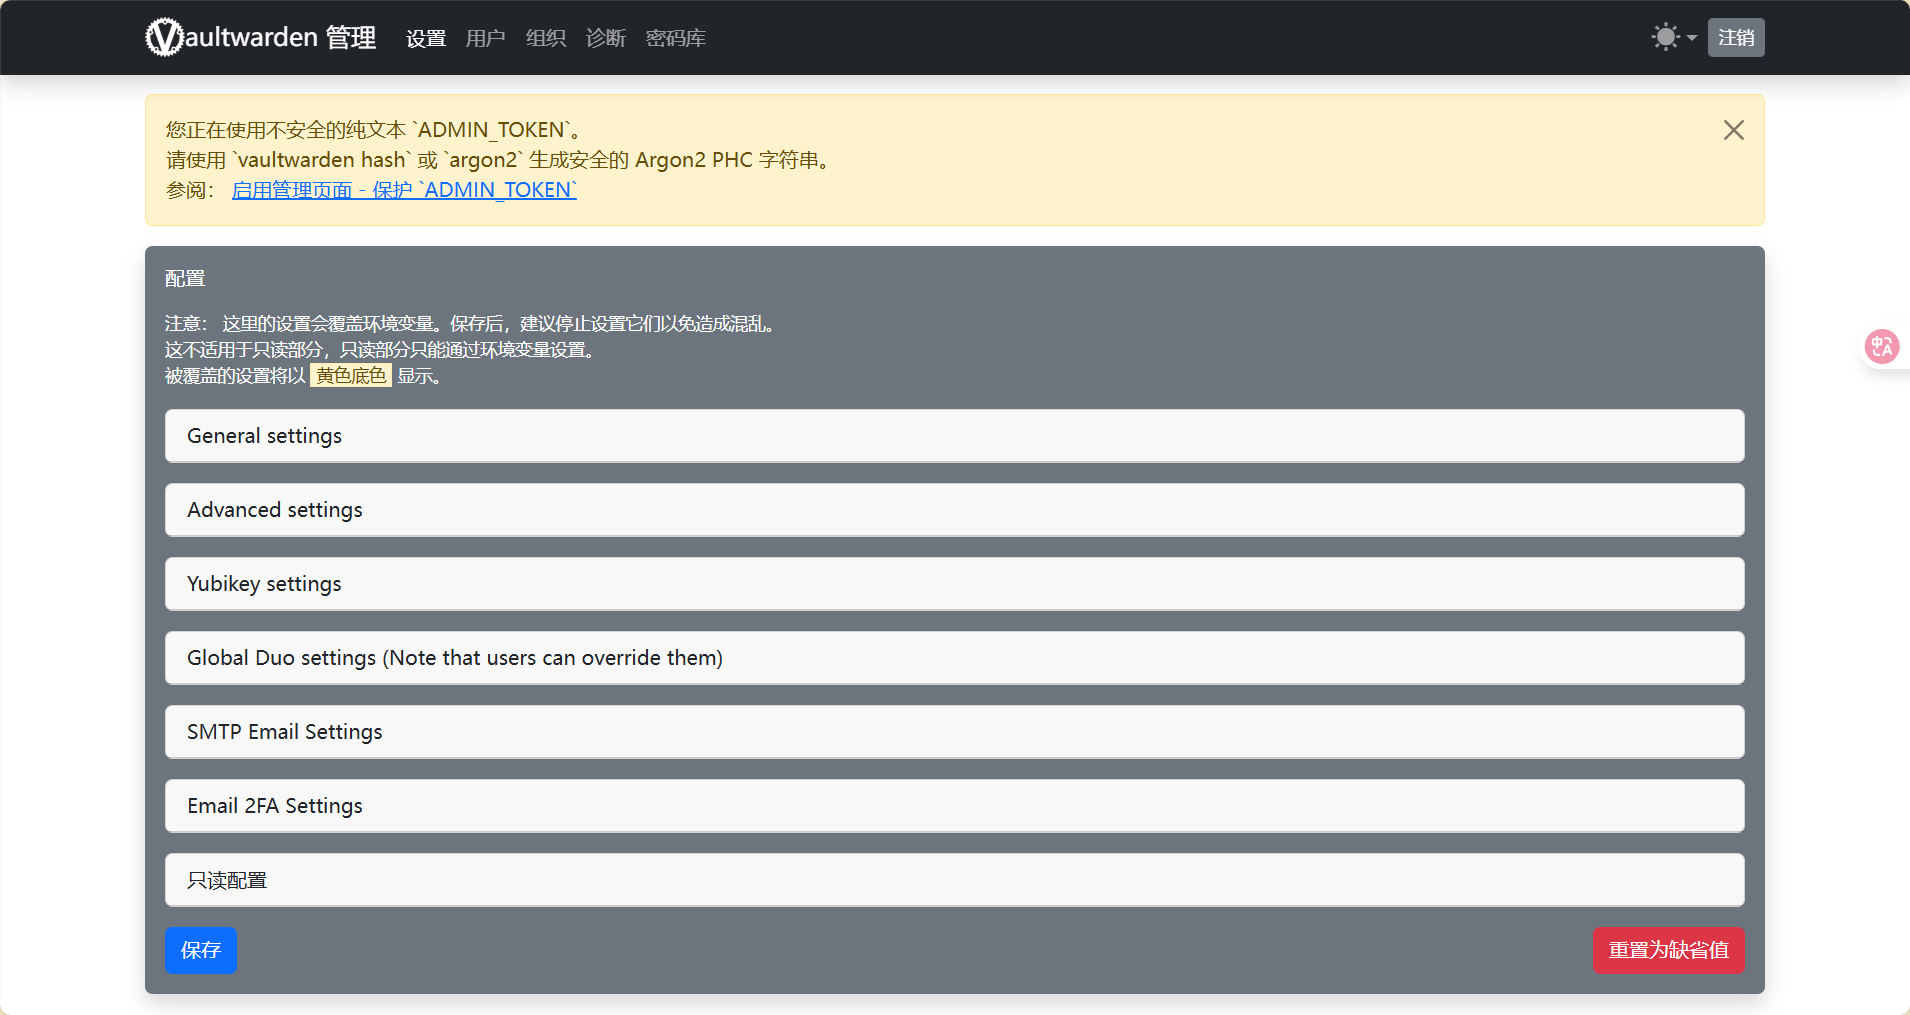Switch to the 诊断 page
This screenshot has height=1015, width=1910.
click(605, 38)
